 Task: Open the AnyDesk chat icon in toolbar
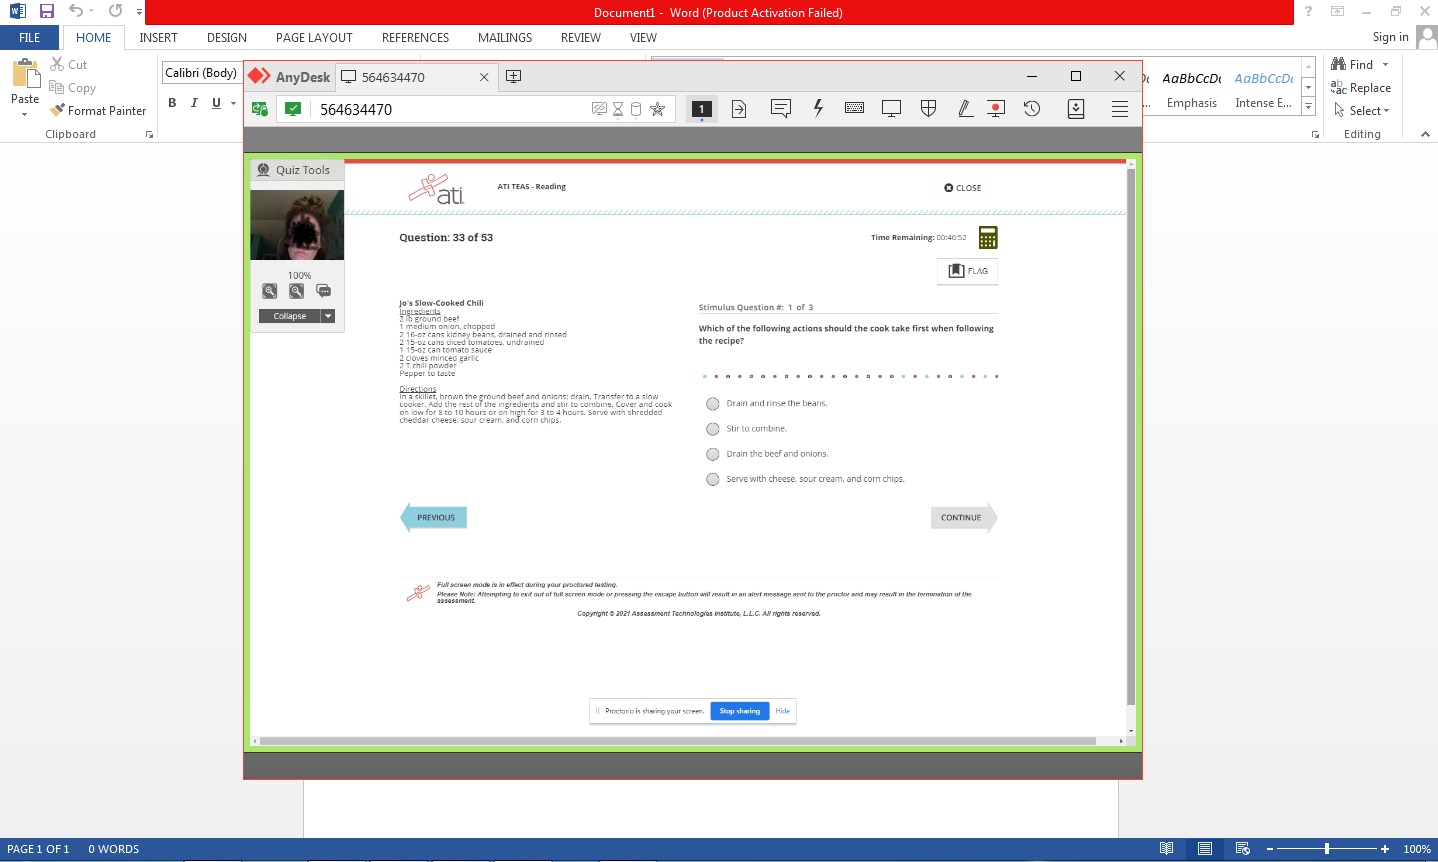click(781, 109)
